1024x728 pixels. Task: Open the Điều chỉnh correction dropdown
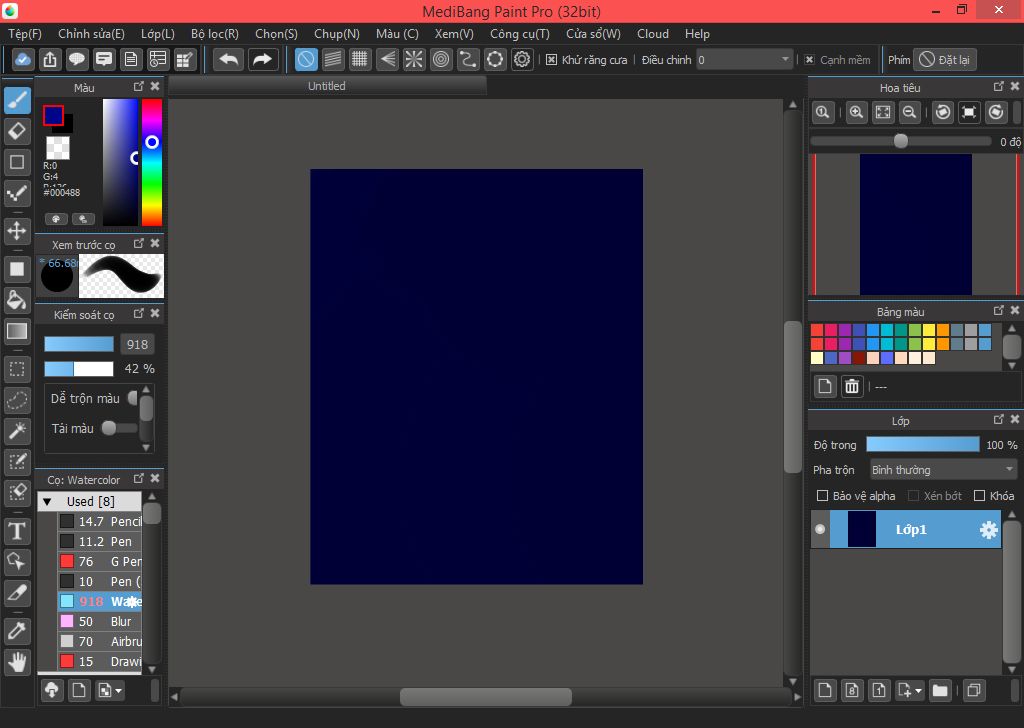744,59
